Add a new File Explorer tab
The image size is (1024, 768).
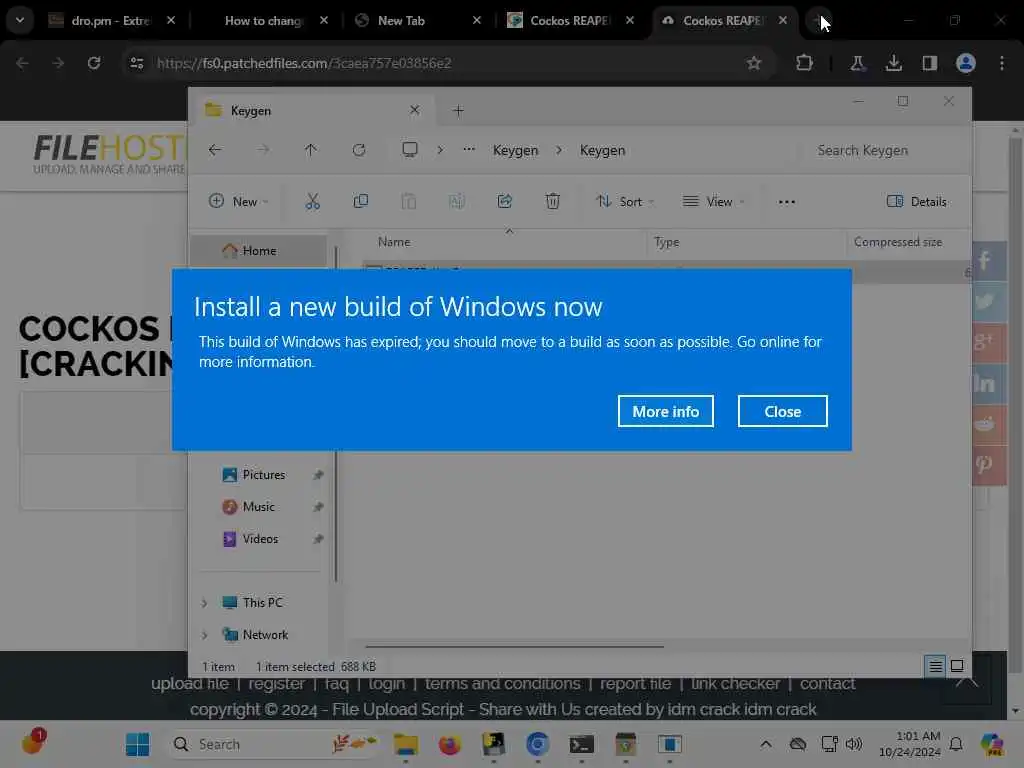pyautogui.click(x=458, y=110)
